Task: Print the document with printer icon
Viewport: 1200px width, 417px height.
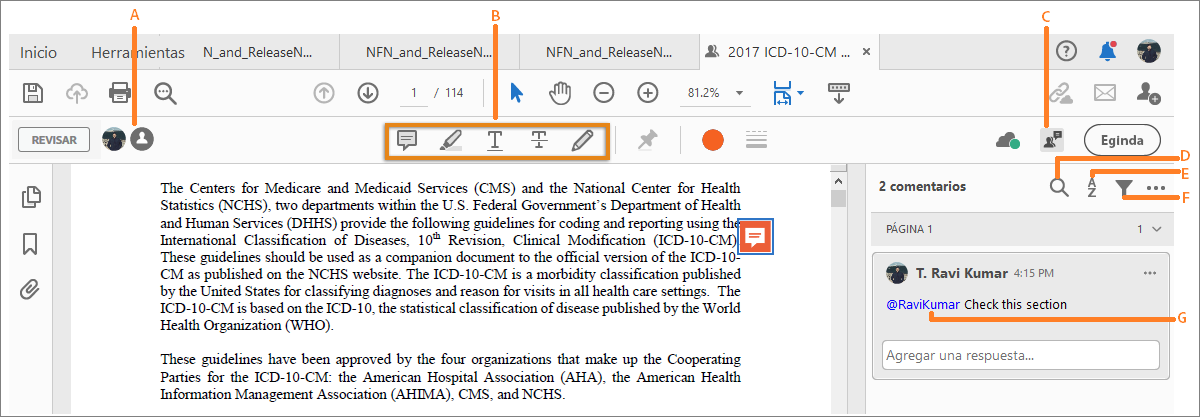Action: point(120,93)
